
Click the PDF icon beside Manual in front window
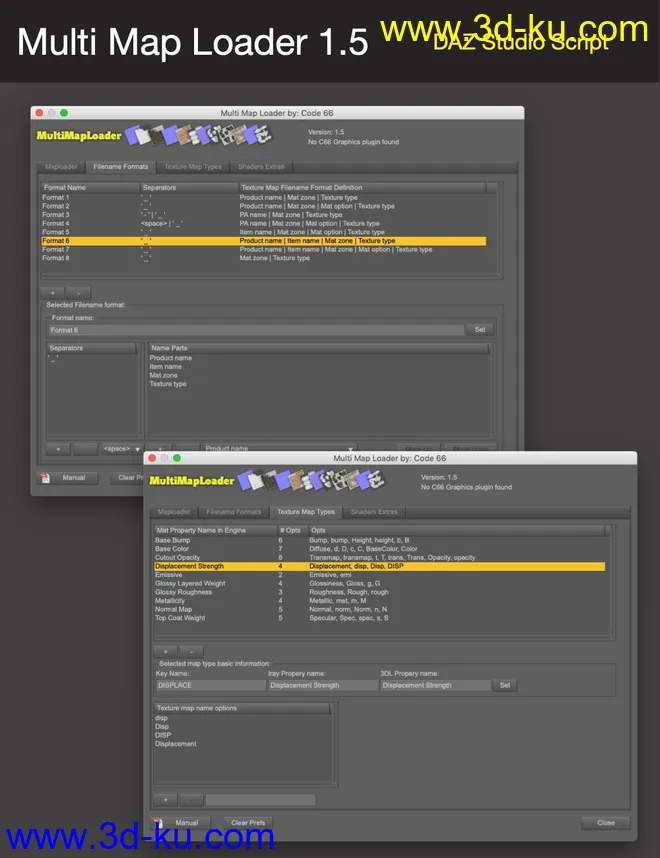point(158,823)
